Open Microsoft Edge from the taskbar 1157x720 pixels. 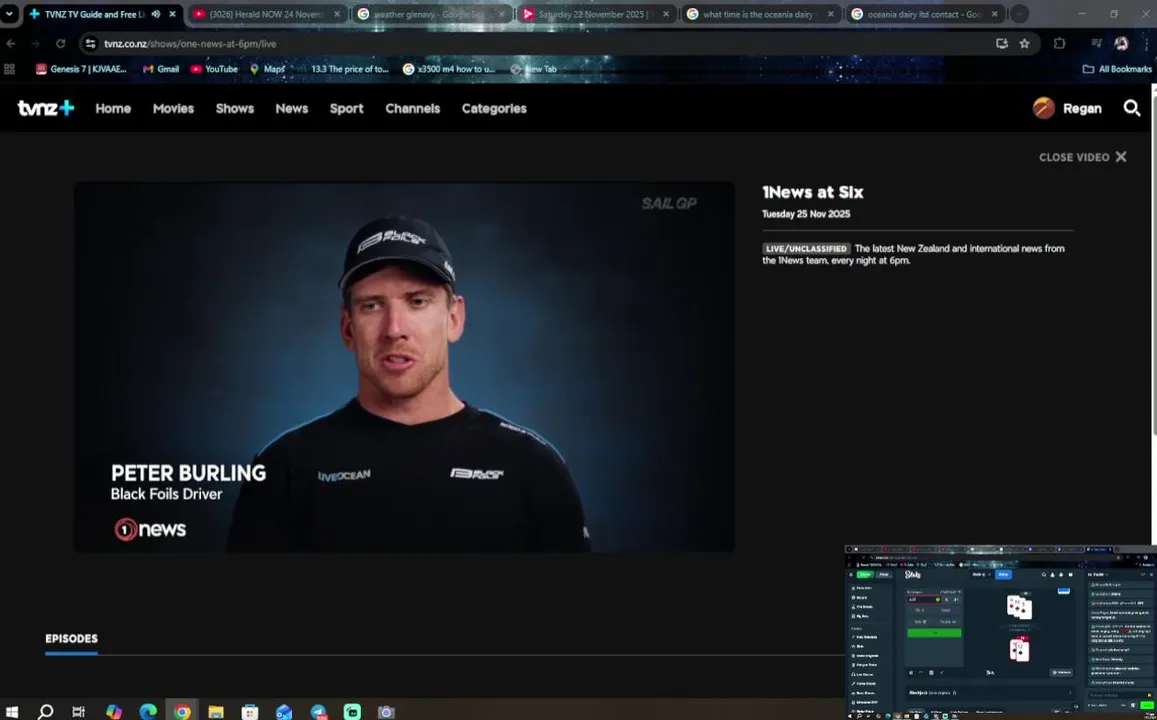(148, 712)
